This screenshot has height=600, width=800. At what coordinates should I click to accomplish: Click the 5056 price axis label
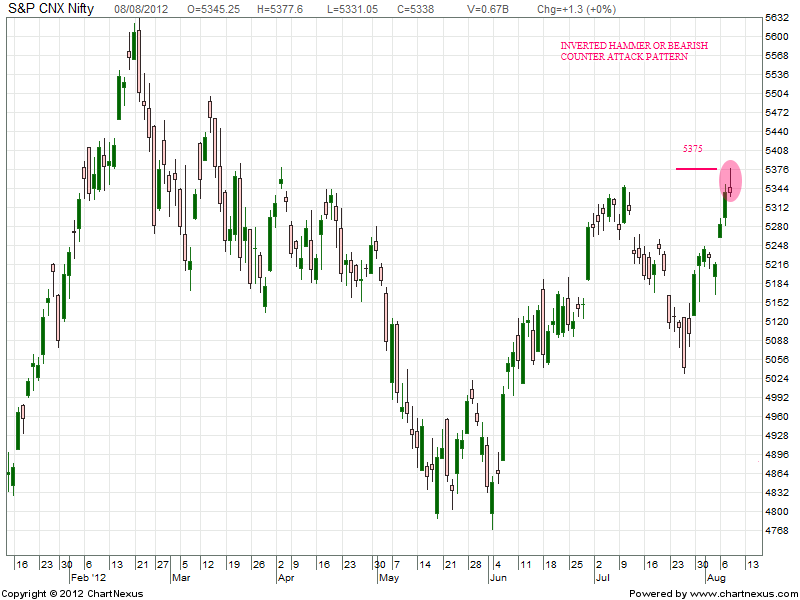pyautogui.click(x=777, y=360)
